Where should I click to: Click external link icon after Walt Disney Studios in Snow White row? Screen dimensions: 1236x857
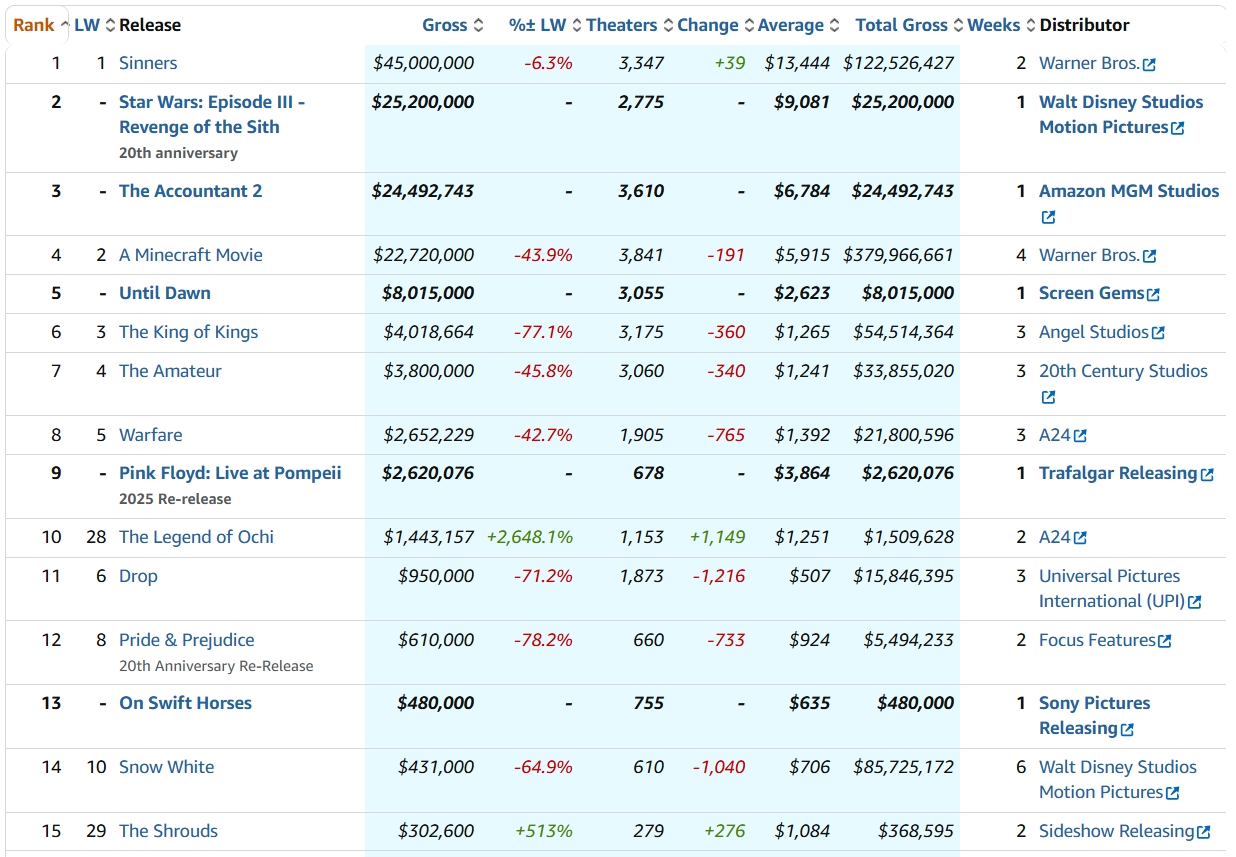tap(1172, 793)
